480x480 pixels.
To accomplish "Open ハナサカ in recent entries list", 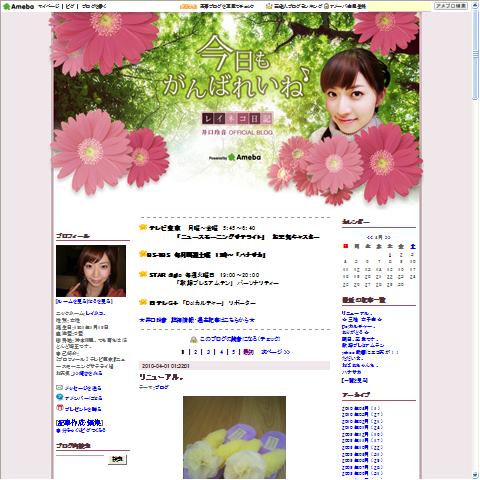I will point(351,372).
